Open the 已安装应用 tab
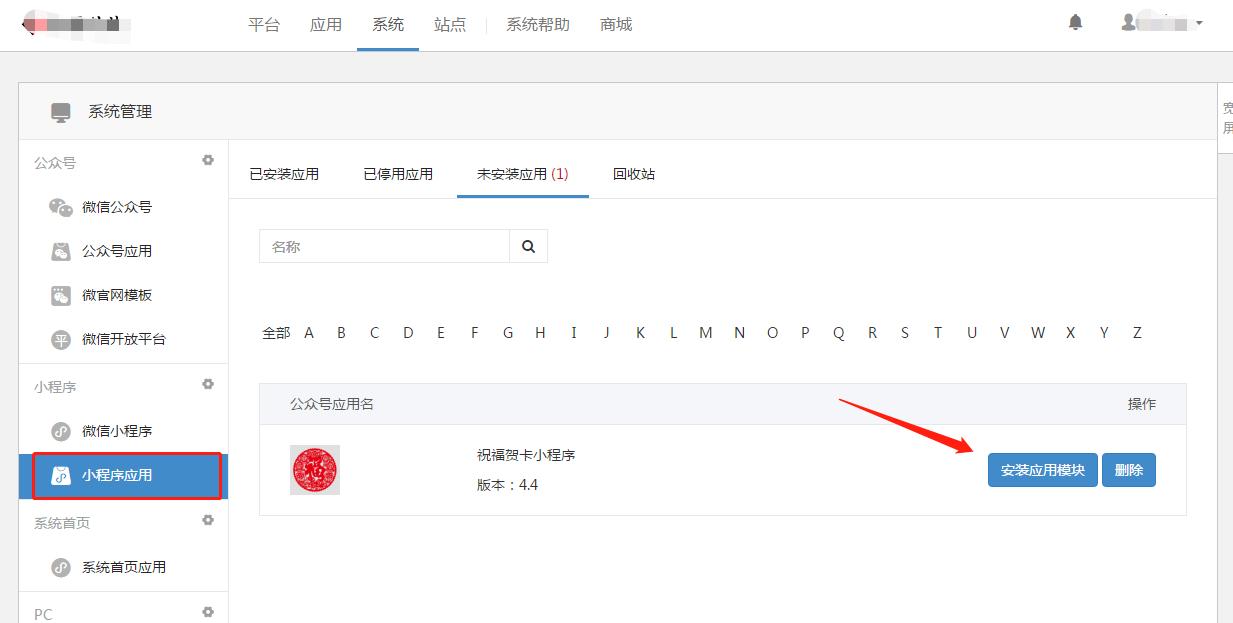Image resolution: width=1233 pixels, height=623 pixels. (x=286, y=173)
